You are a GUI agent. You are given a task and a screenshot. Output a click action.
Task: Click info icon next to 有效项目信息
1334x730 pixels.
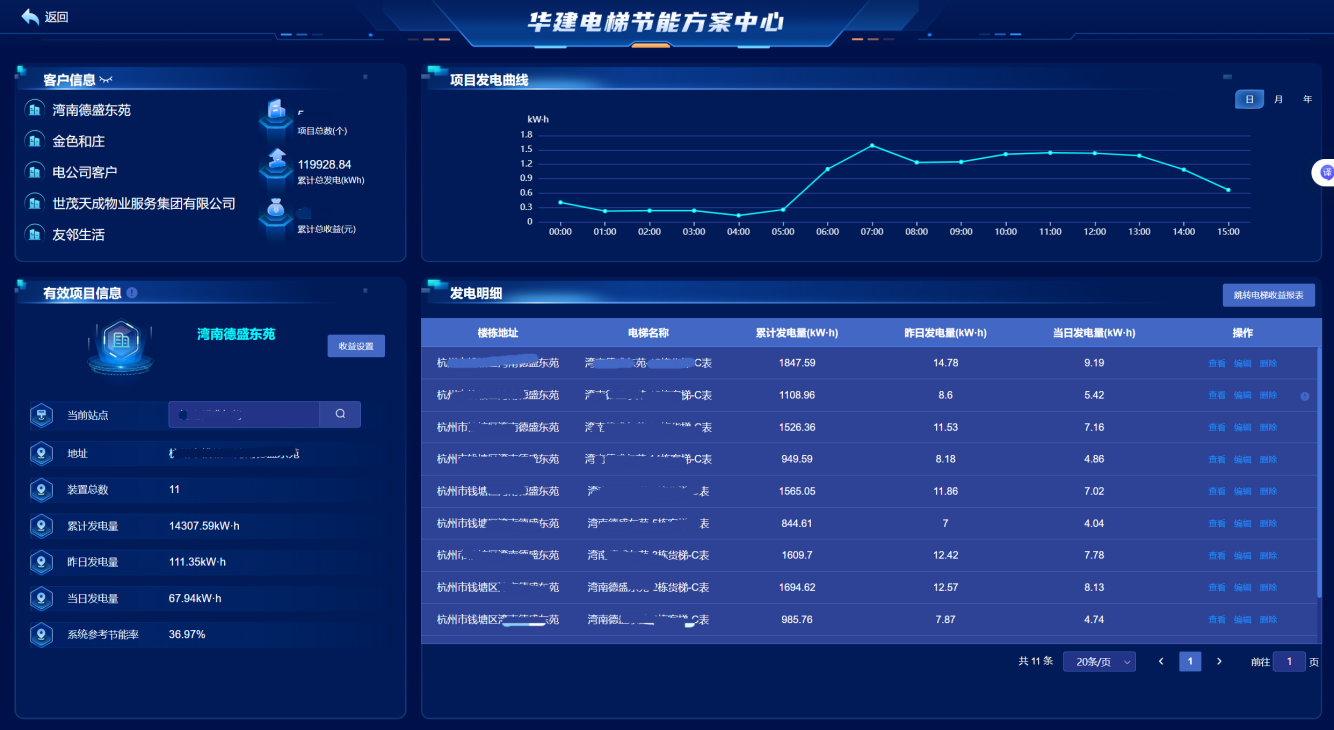(132, 293)
